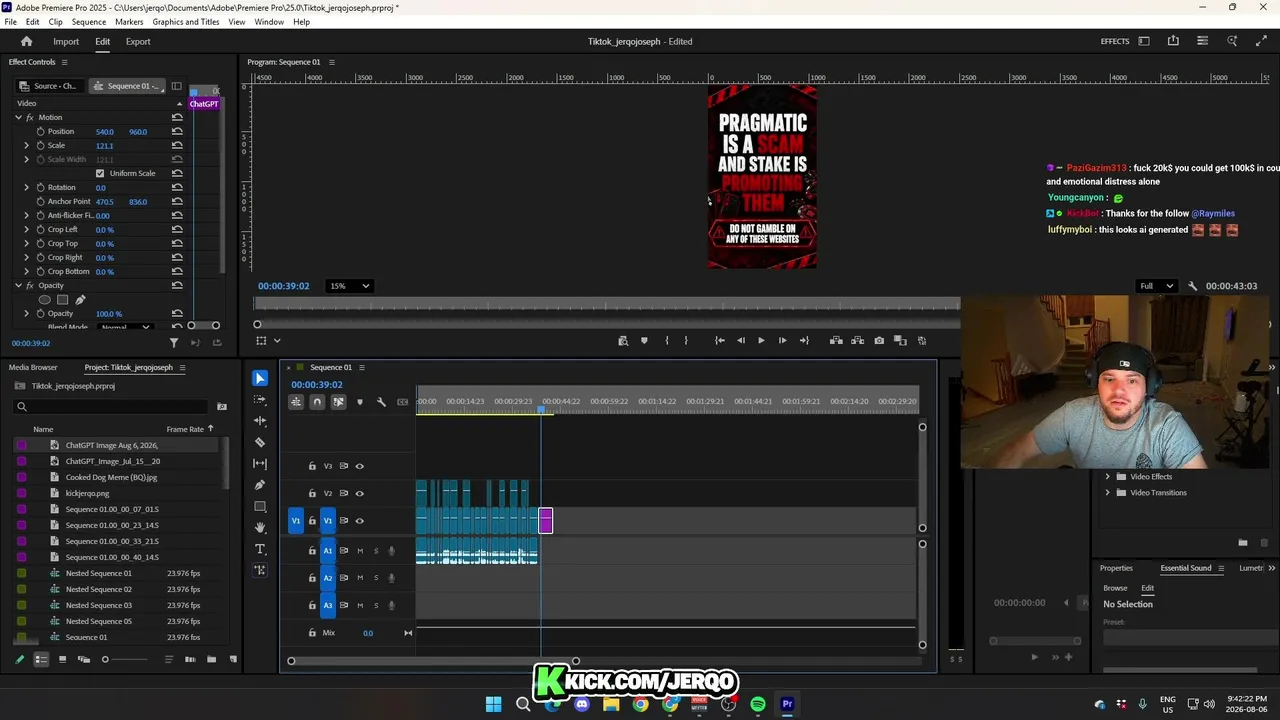
Task: Open playback resolution Full dropdown
Action: point(1157,286)
